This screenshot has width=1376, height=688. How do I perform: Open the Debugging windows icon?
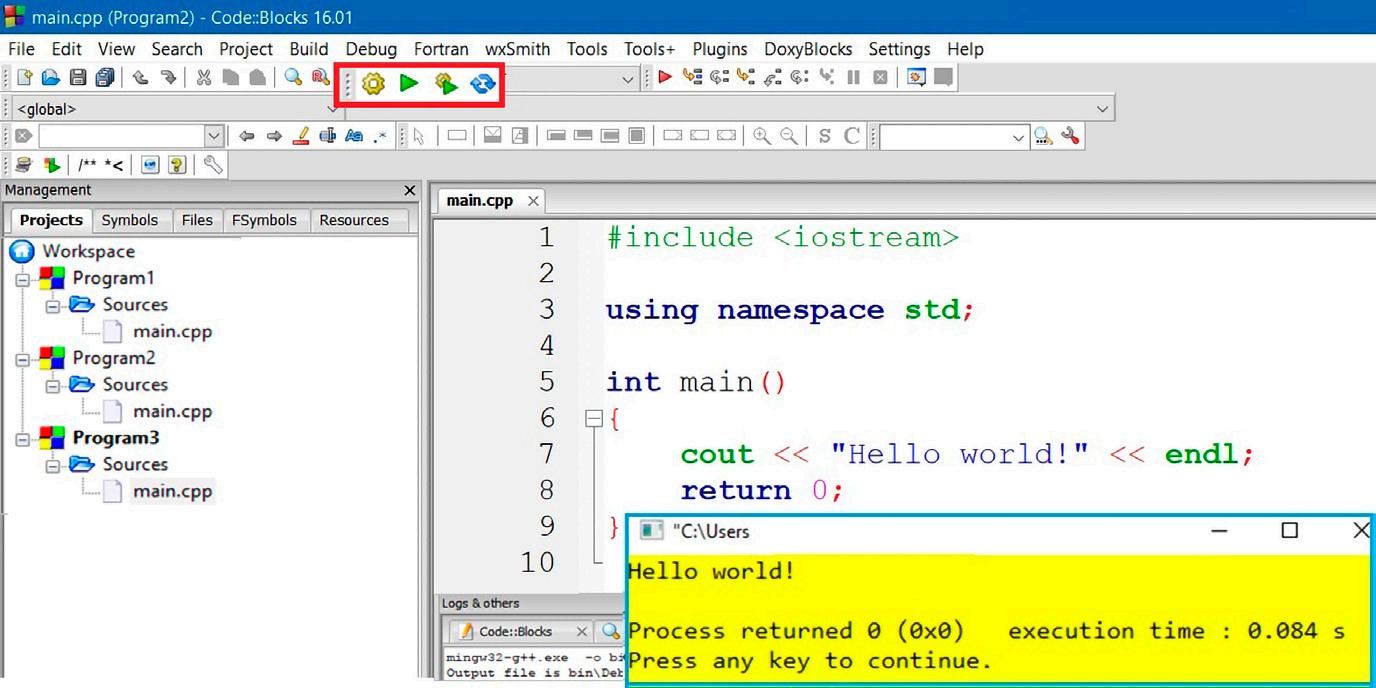[x=916, y=77]
